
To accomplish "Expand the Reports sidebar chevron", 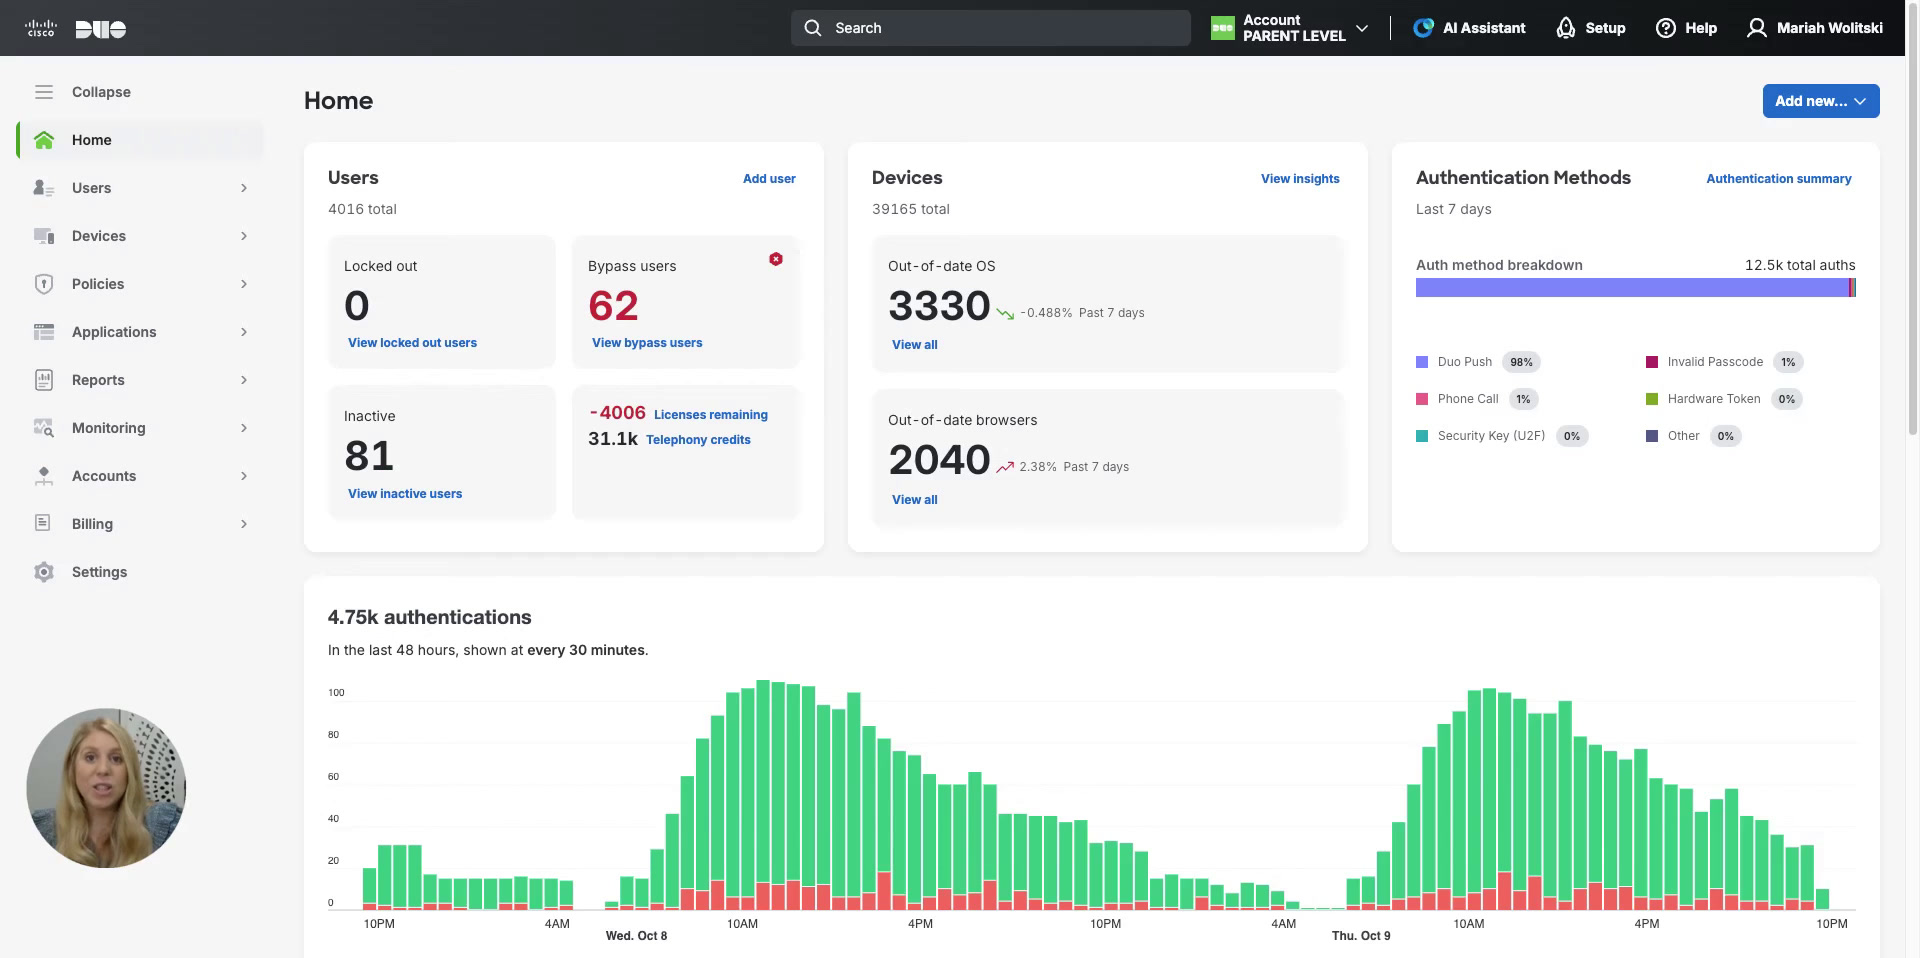I will [244, 380].
